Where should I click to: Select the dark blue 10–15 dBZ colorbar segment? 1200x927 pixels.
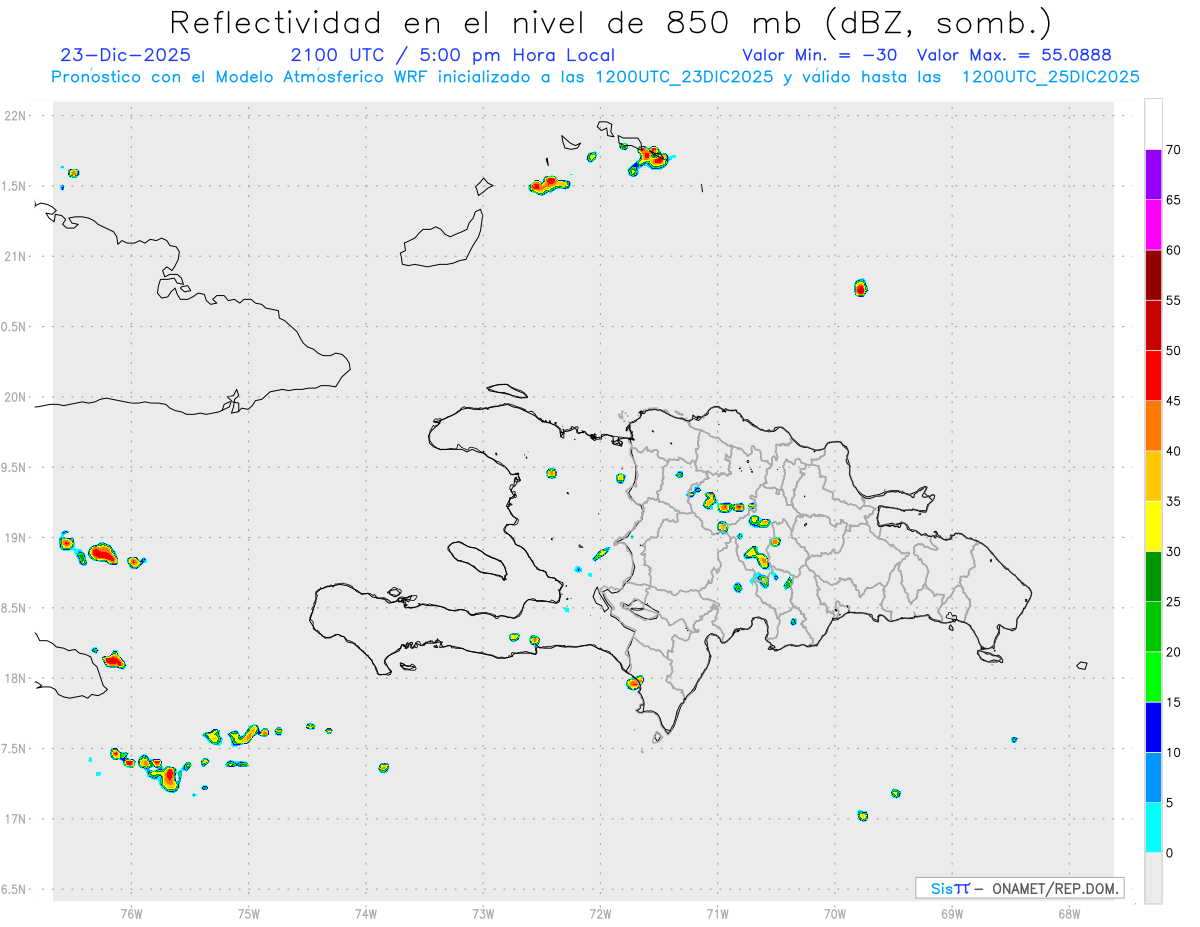tap(1153, 727)
